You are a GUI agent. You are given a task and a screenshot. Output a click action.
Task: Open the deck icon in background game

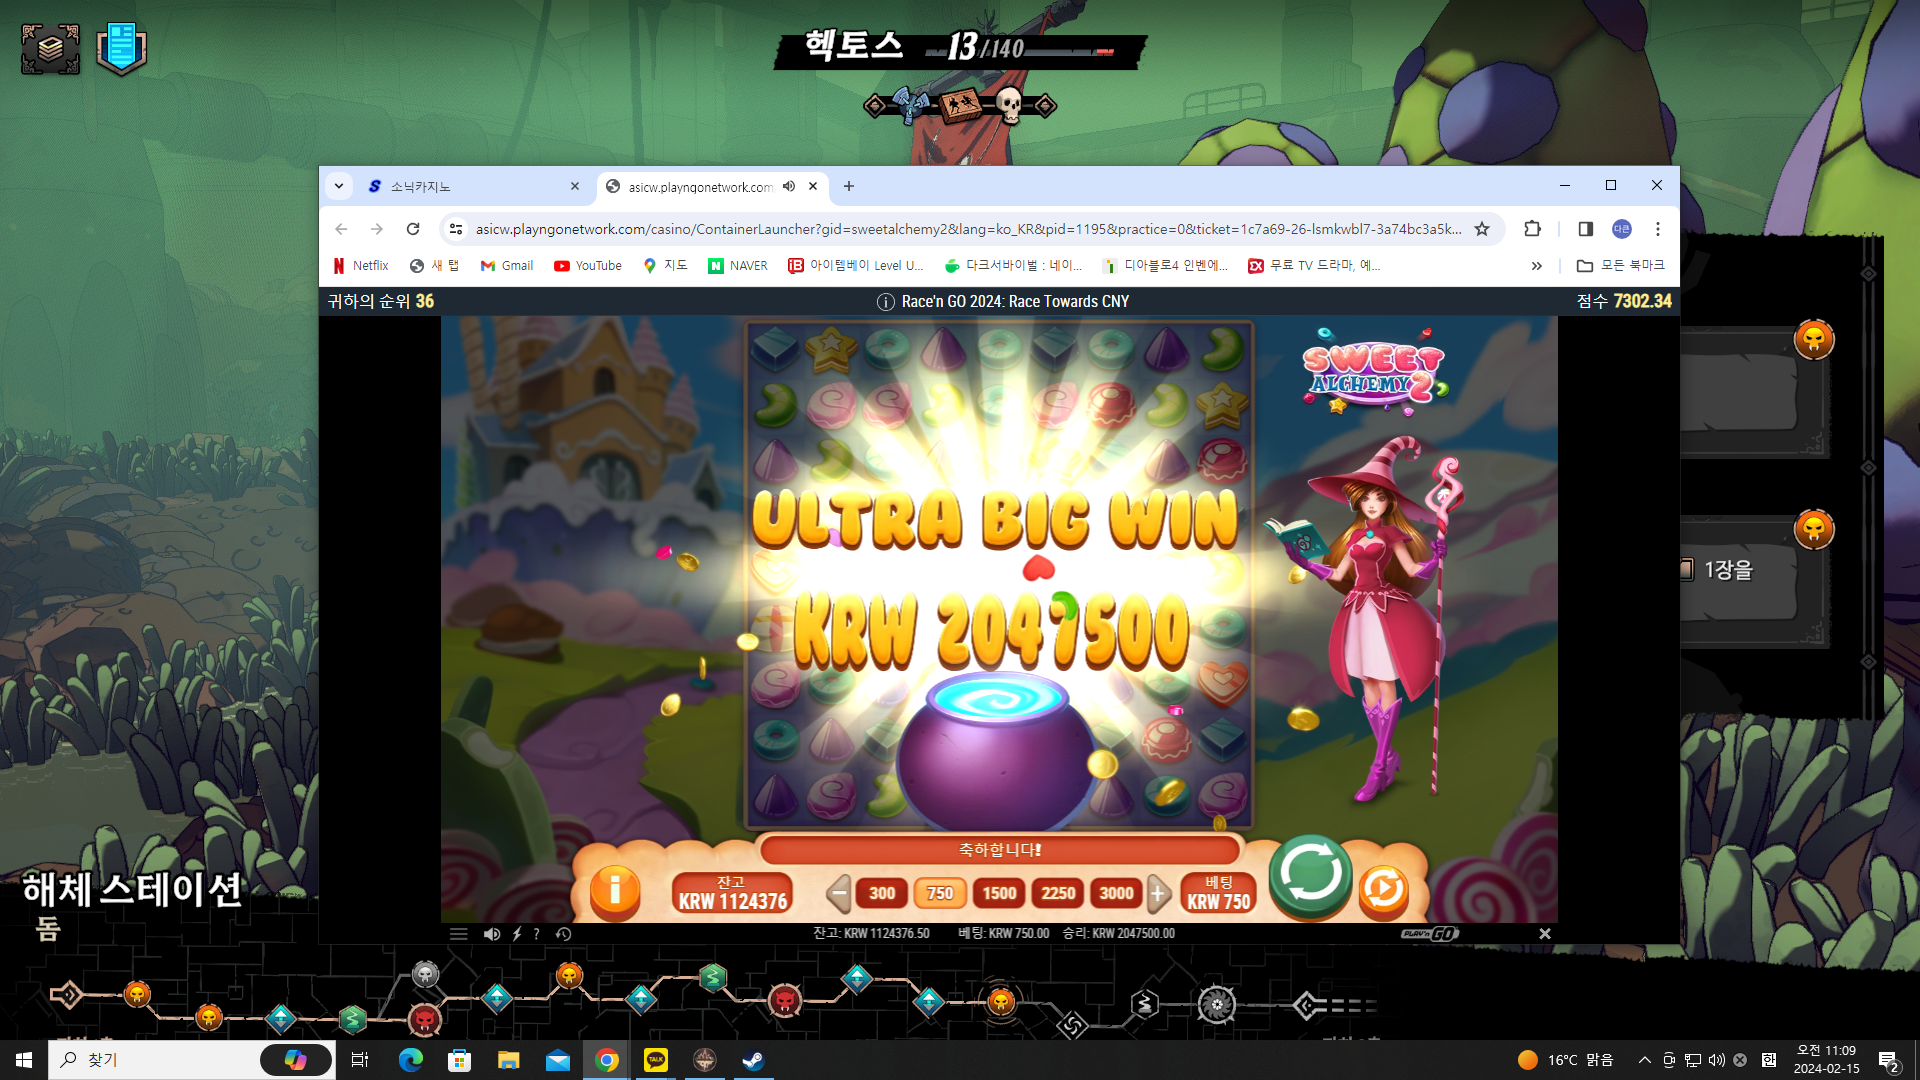click(x=50, y=48)
